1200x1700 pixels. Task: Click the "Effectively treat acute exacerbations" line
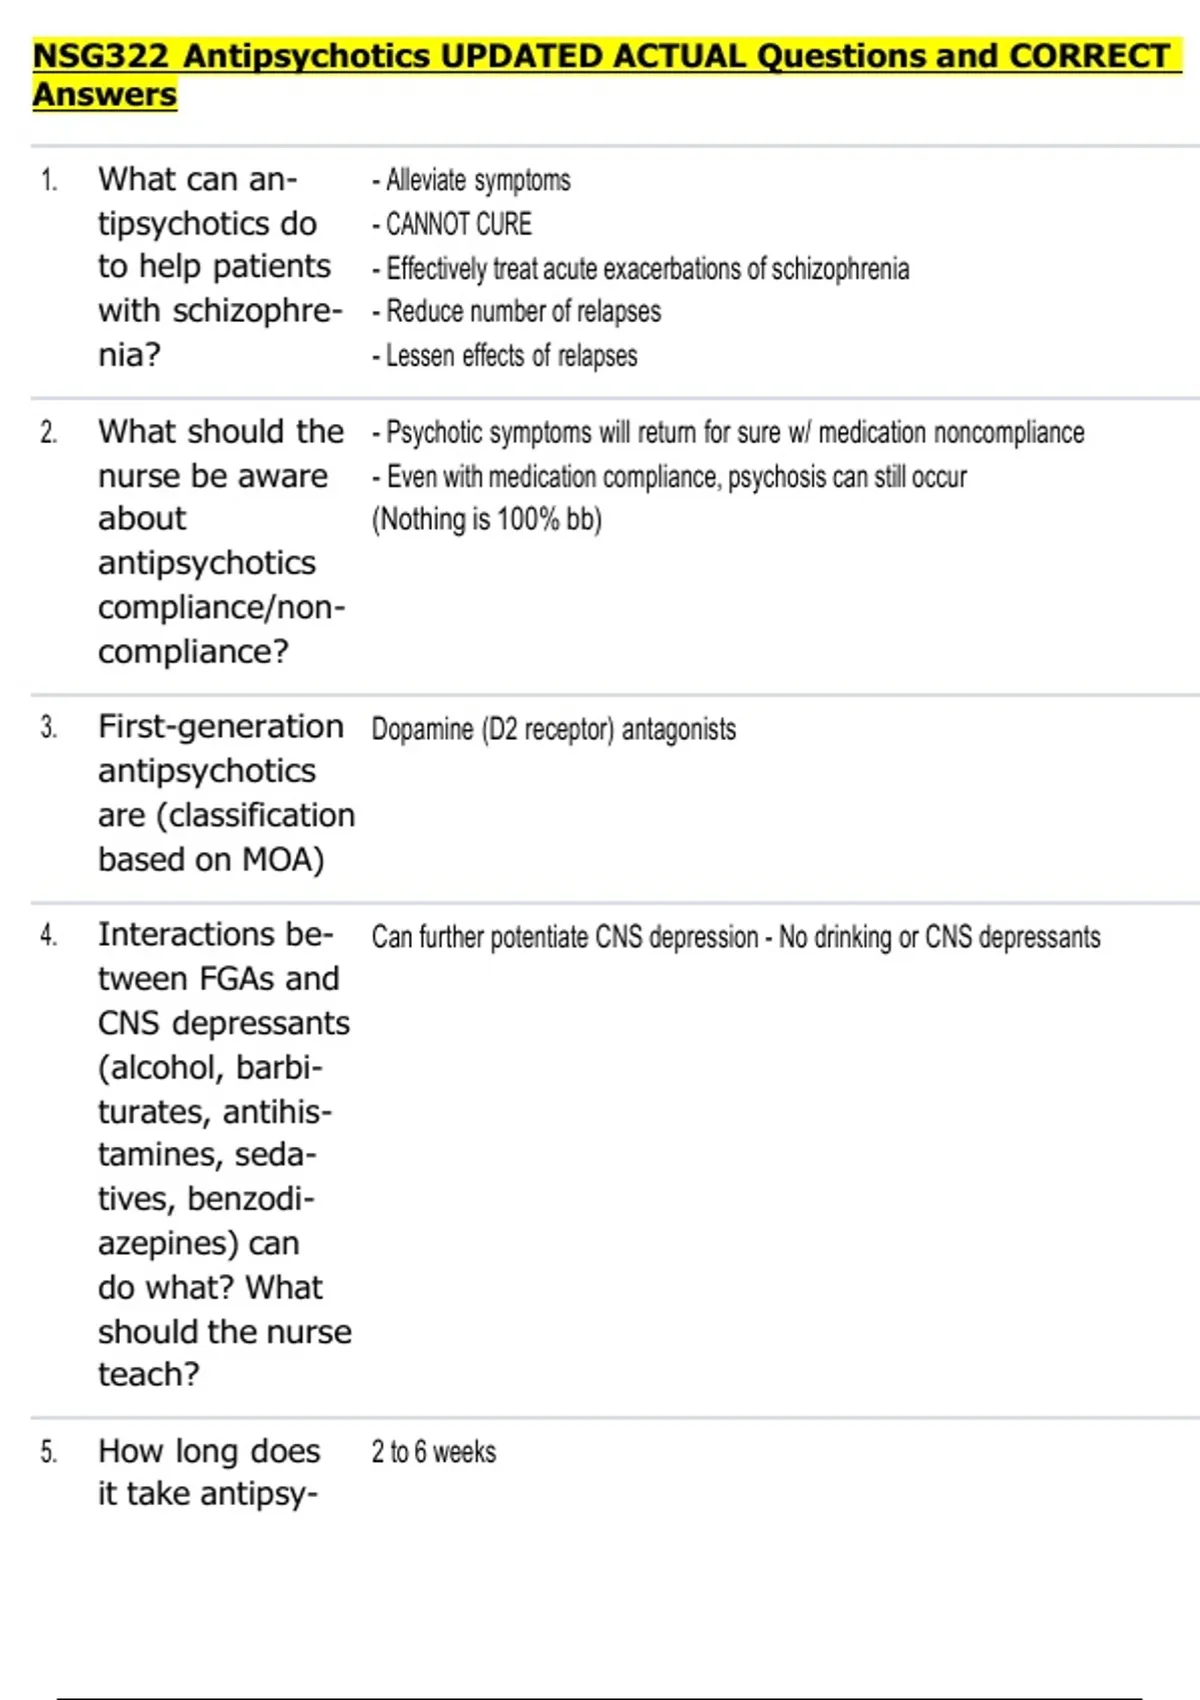[x=640, y=269]
